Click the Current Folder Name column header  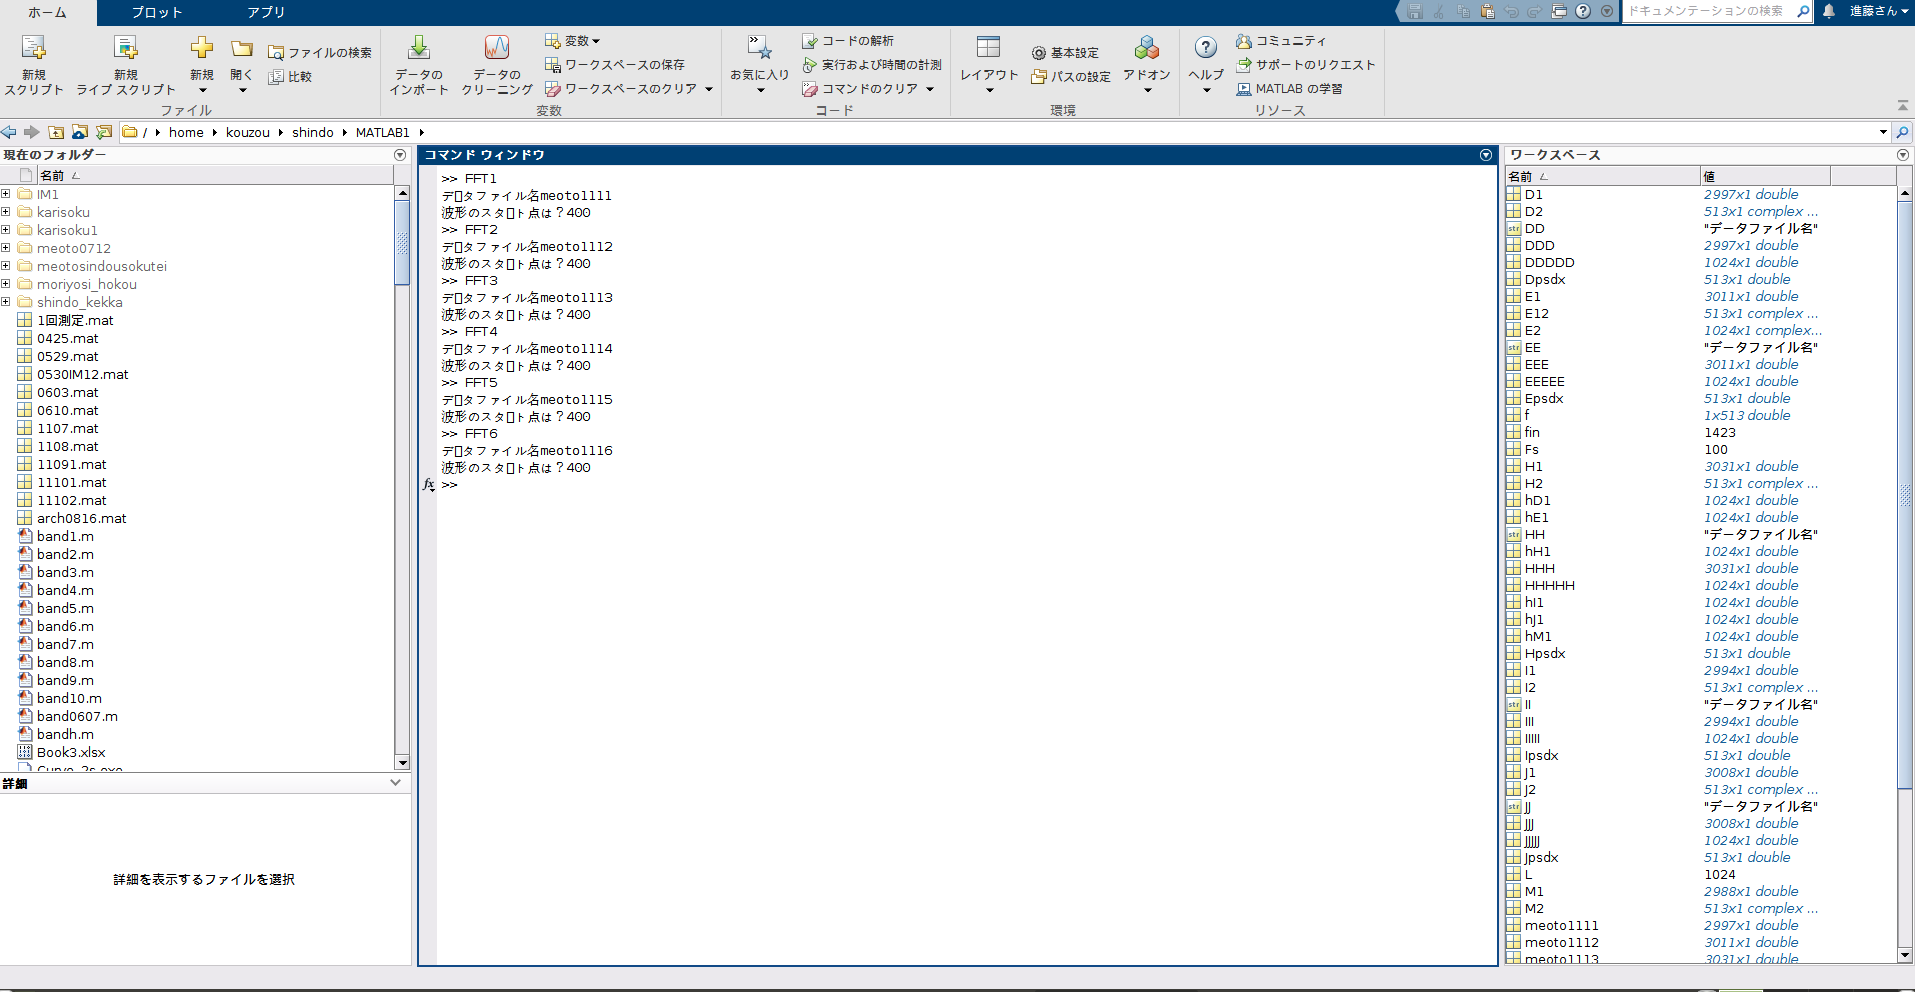pyautogui.click(x=215, y=175)
